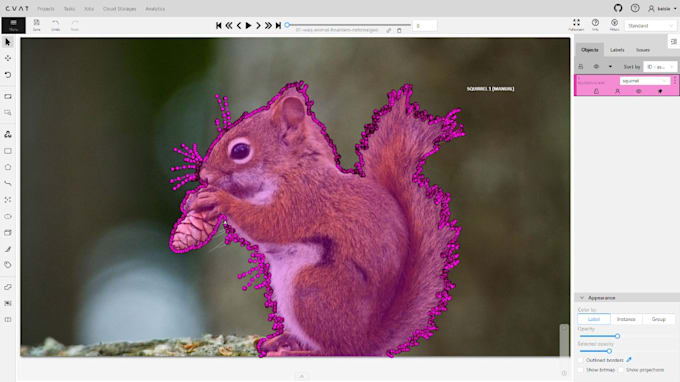The image size is (680, 382).
Task: Select the Draw polyline tool
Action: pyautogui.click(x=8, y=183)
